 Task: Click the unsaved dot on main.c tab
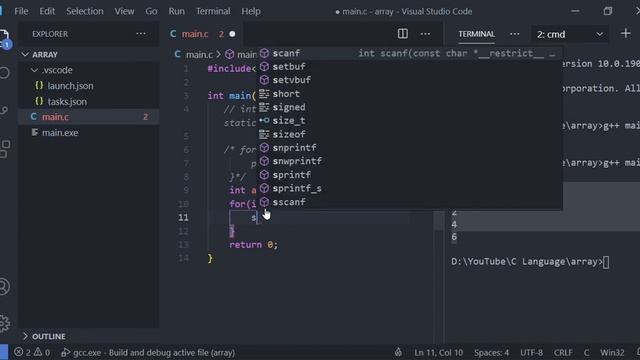pos(232,34)
